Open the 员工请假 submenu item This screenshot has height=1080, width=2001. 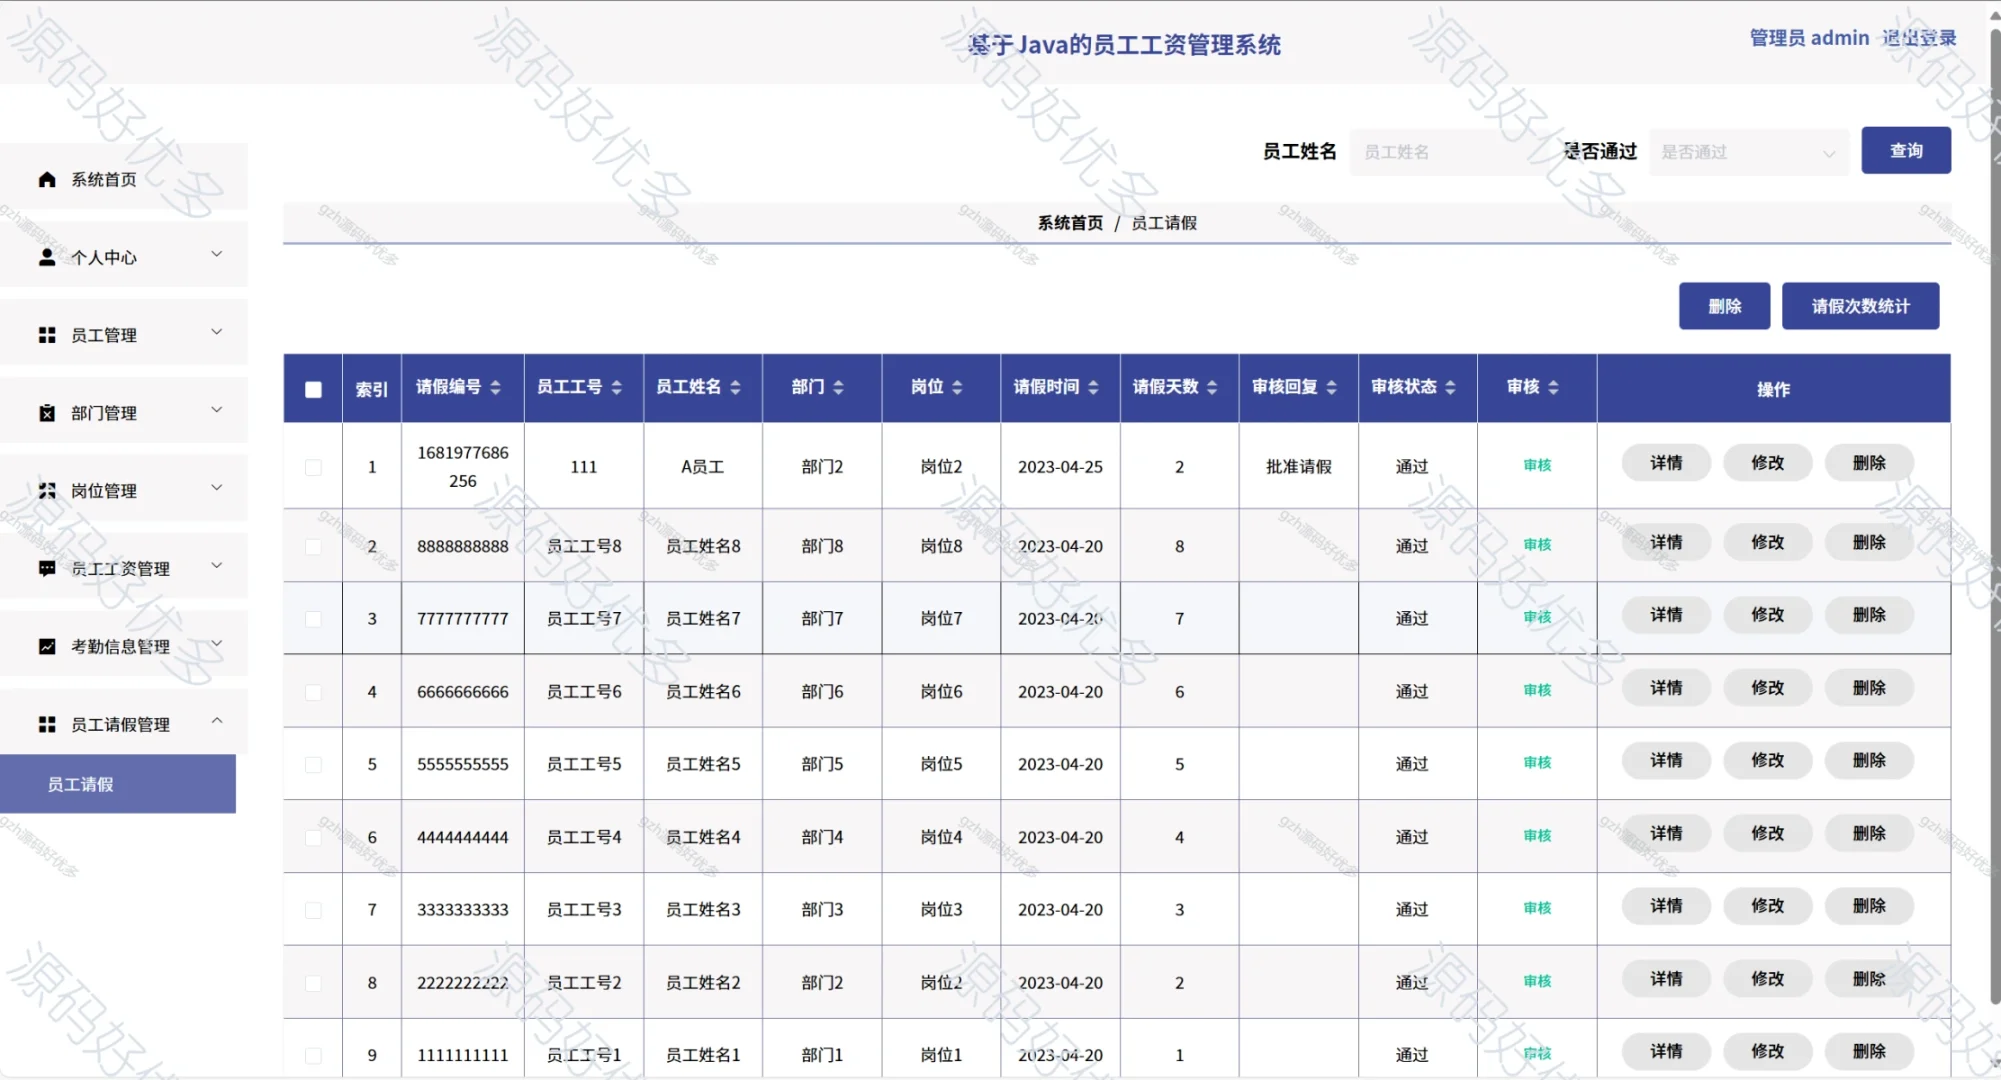point(80,784)
